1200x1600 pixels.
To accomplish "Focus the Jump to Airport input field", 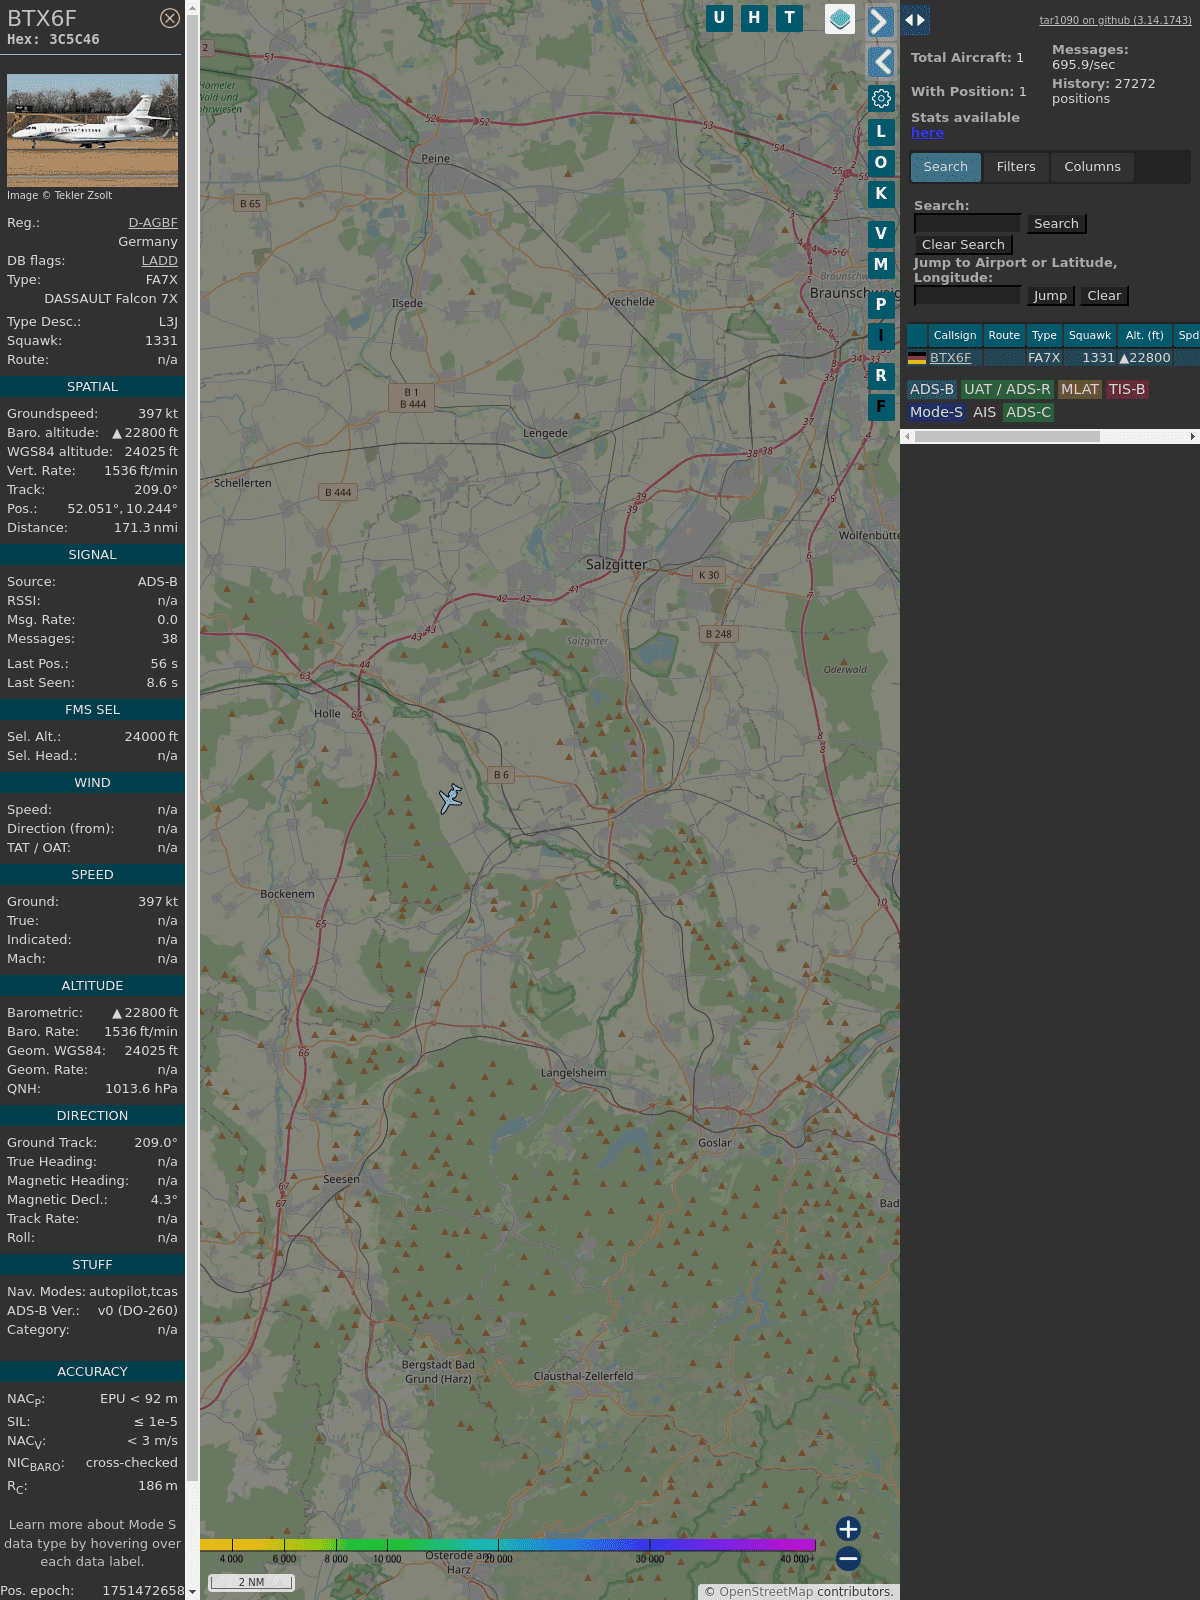I will coord(967,296).
